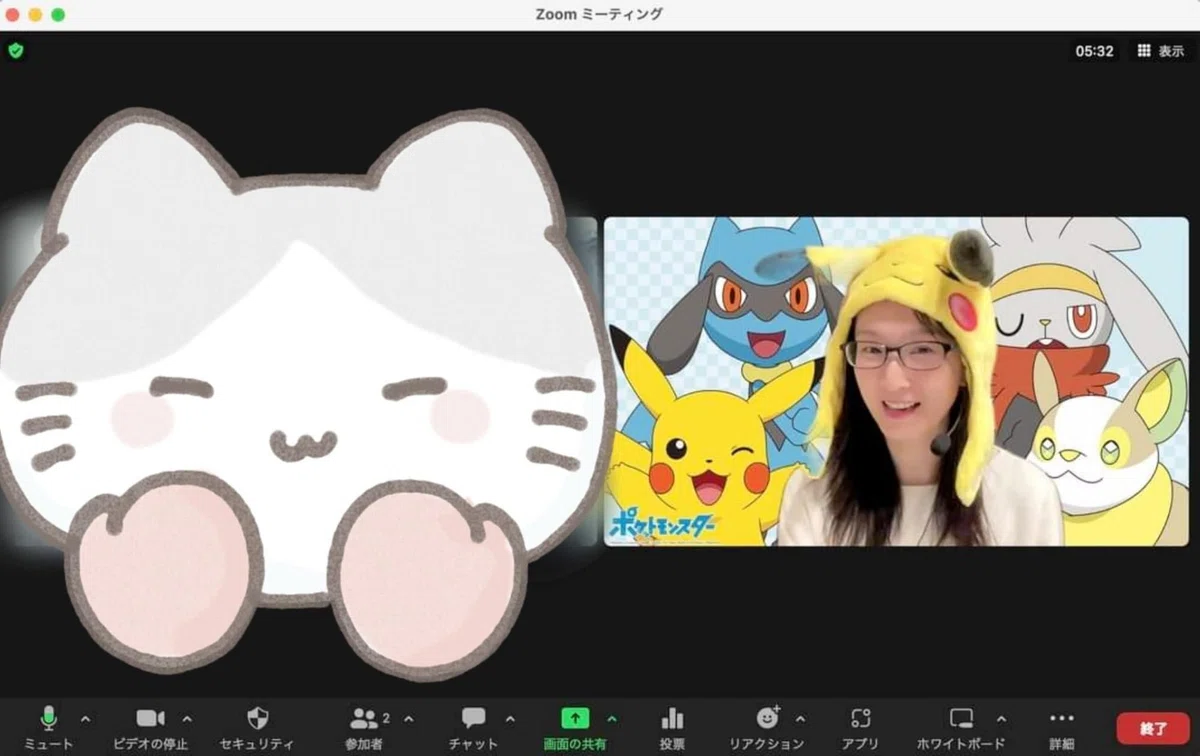Expand the chevron beside ホワイトボード
Screen dimensions: 1200x756
coord(1001,719)
